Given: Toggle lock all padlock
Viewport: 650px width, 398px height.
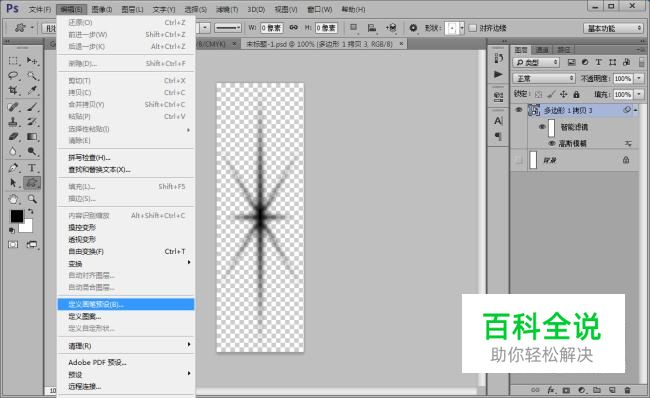Looking at the screenshot, I should click(x=576, y=95).
